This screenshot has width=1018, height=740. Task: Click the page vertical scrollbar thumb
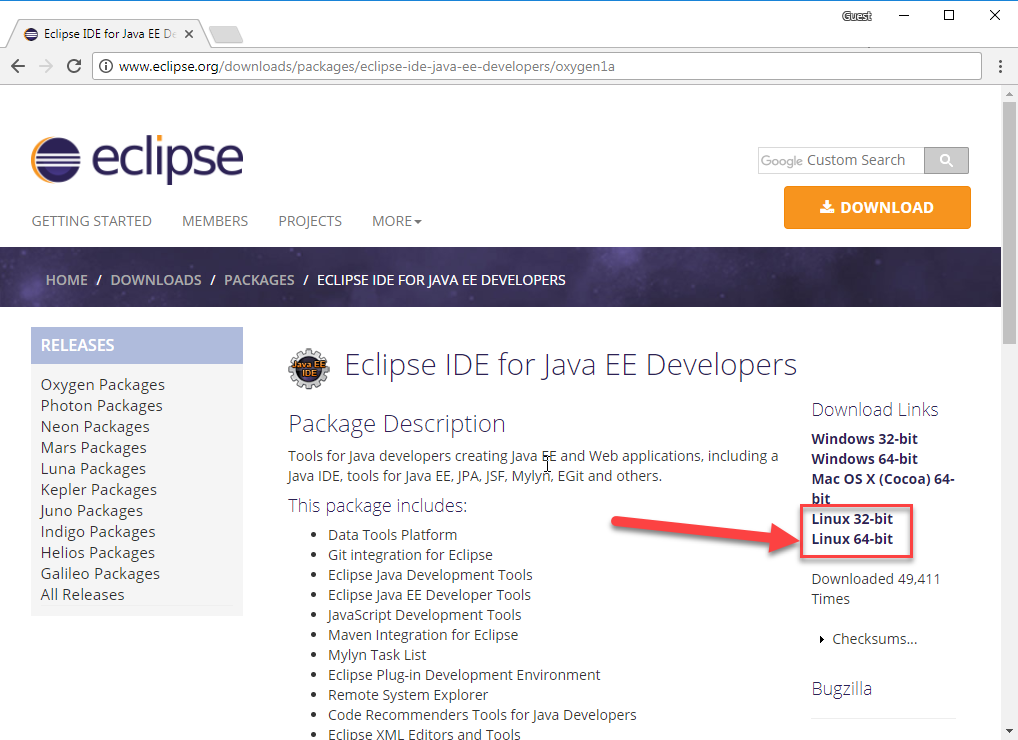click(x=1009, y=210)
